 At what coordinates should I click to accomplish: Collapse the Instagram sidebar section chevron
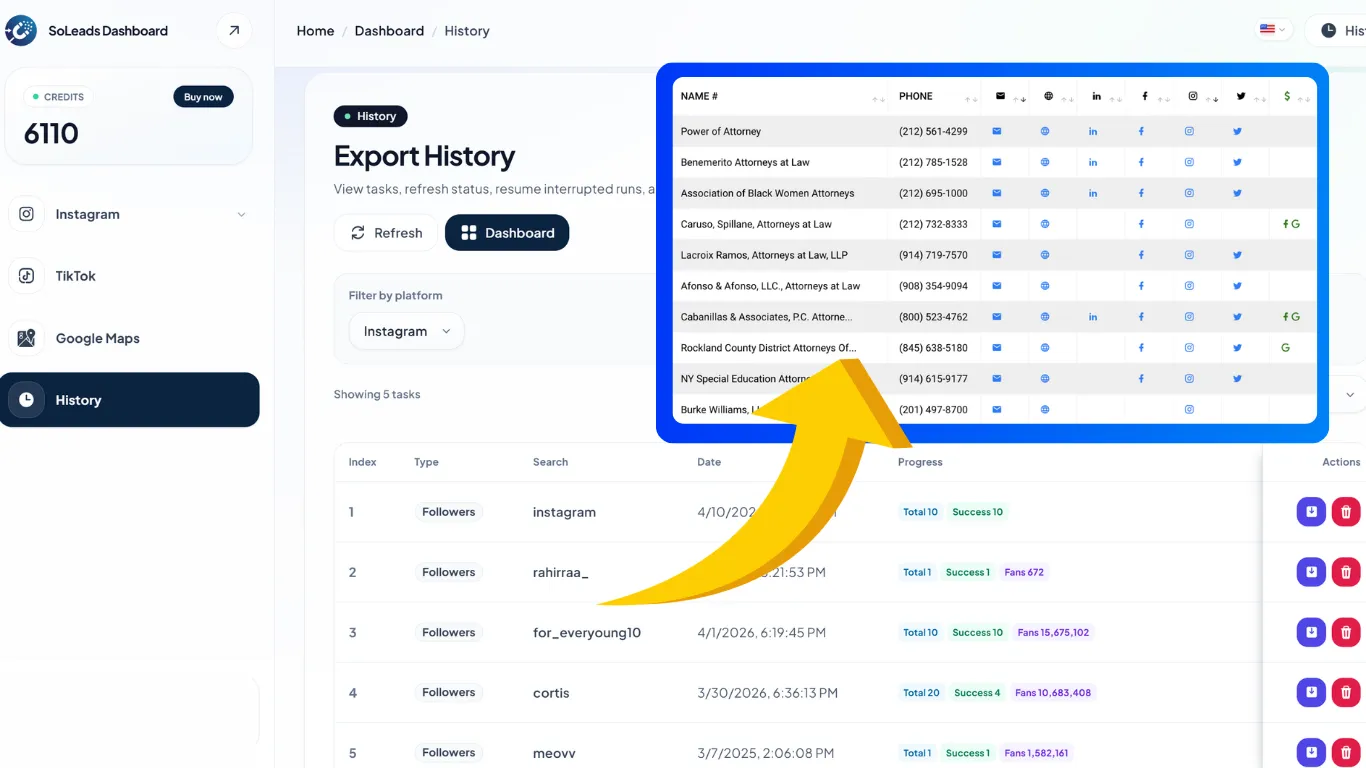(241, 214)
